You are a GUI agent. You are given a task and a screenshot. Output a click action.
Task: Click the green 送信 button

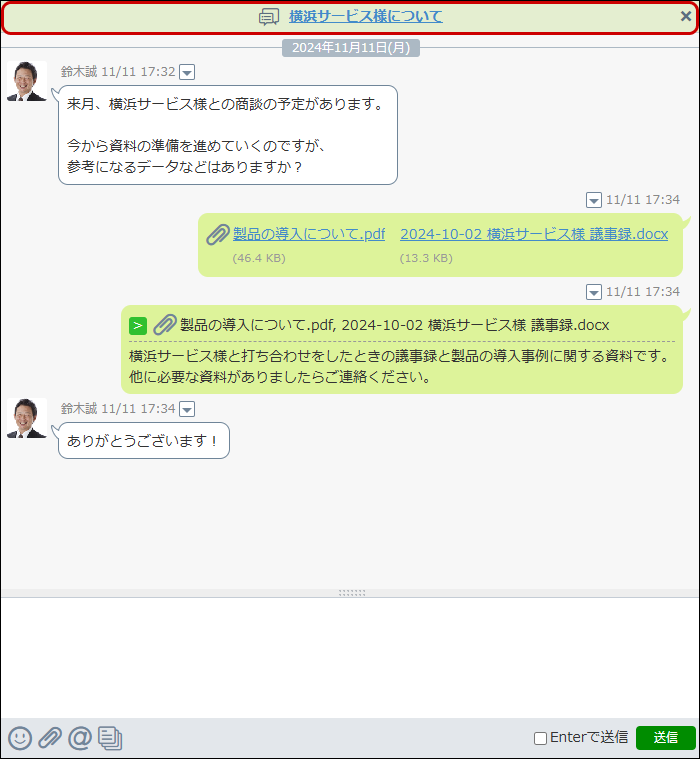(x=666, y=738)
